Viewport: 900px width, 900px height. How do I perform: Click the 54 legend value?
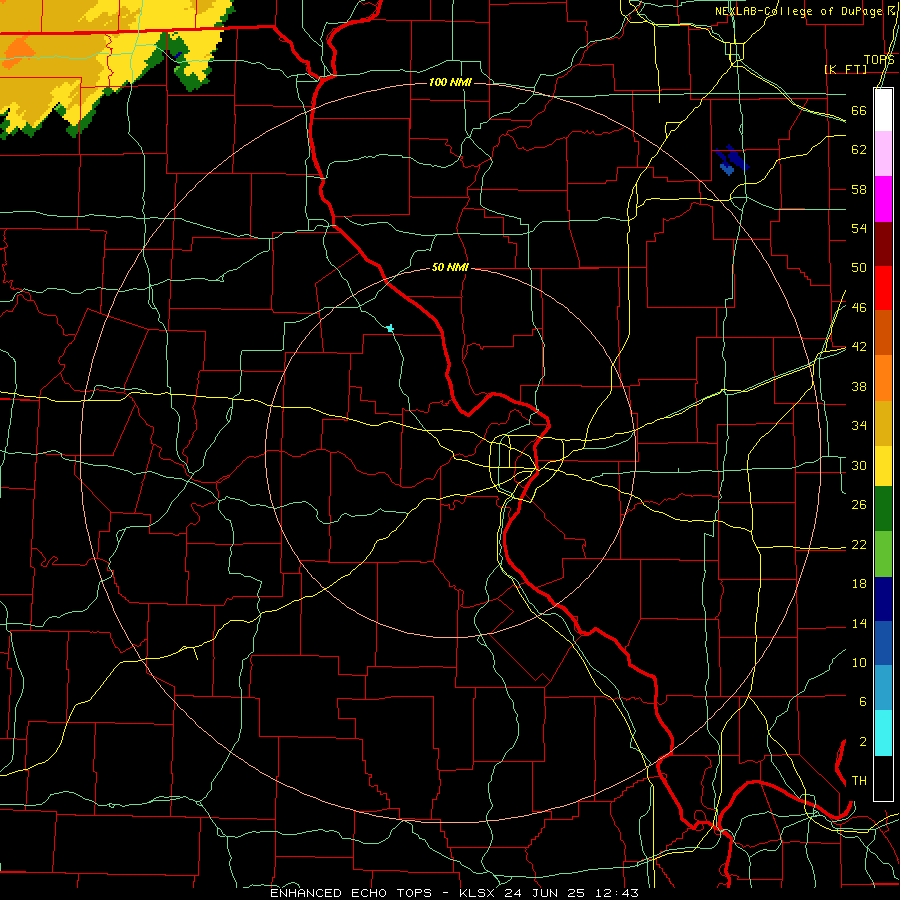click(859, 228)
